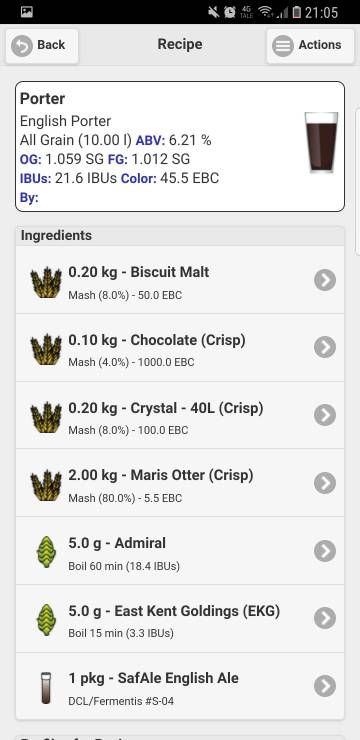
Task: Tap the Ingredients section header
Action: [180, 235]
